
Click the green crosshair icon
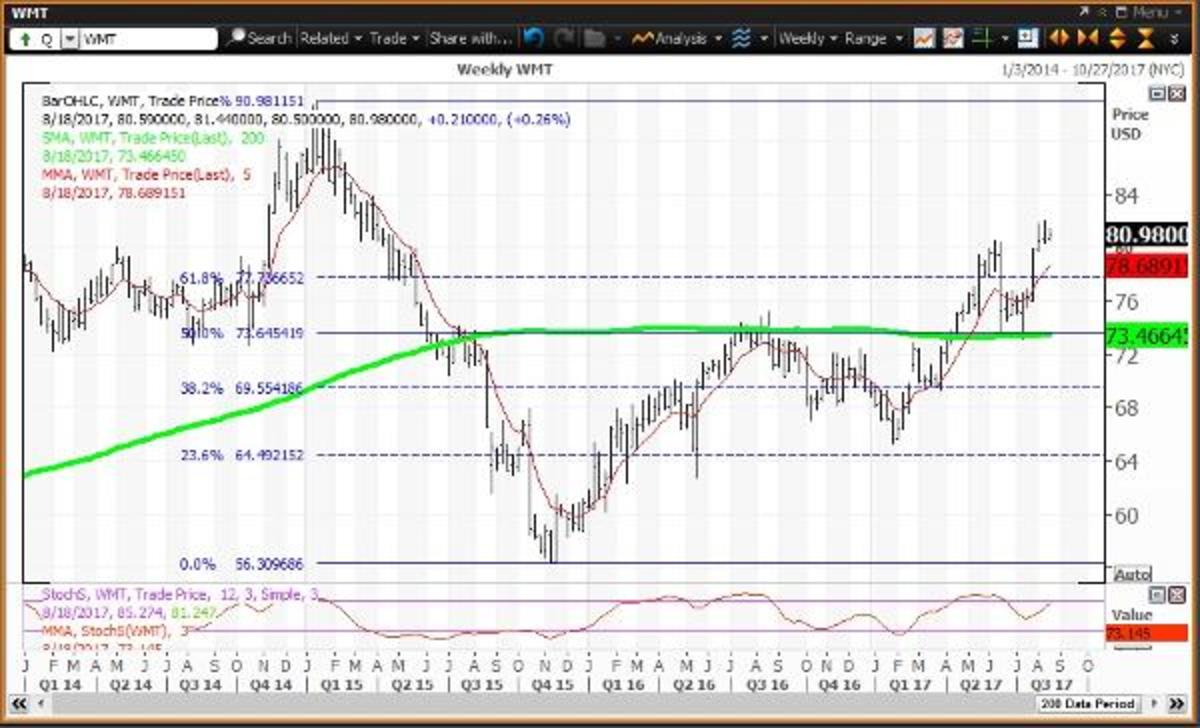pyautogui.click(x=982, y=38)
